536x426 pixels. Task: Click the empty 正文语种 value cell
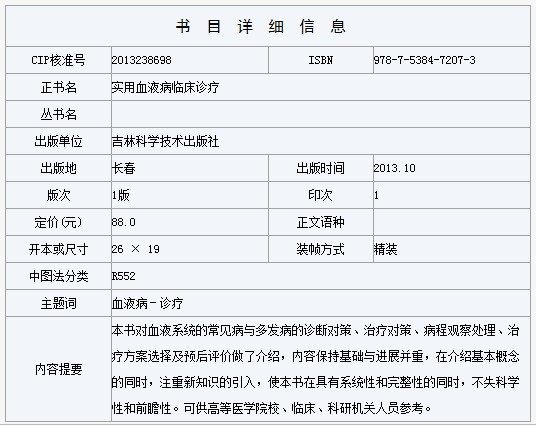tap(452, 222)
